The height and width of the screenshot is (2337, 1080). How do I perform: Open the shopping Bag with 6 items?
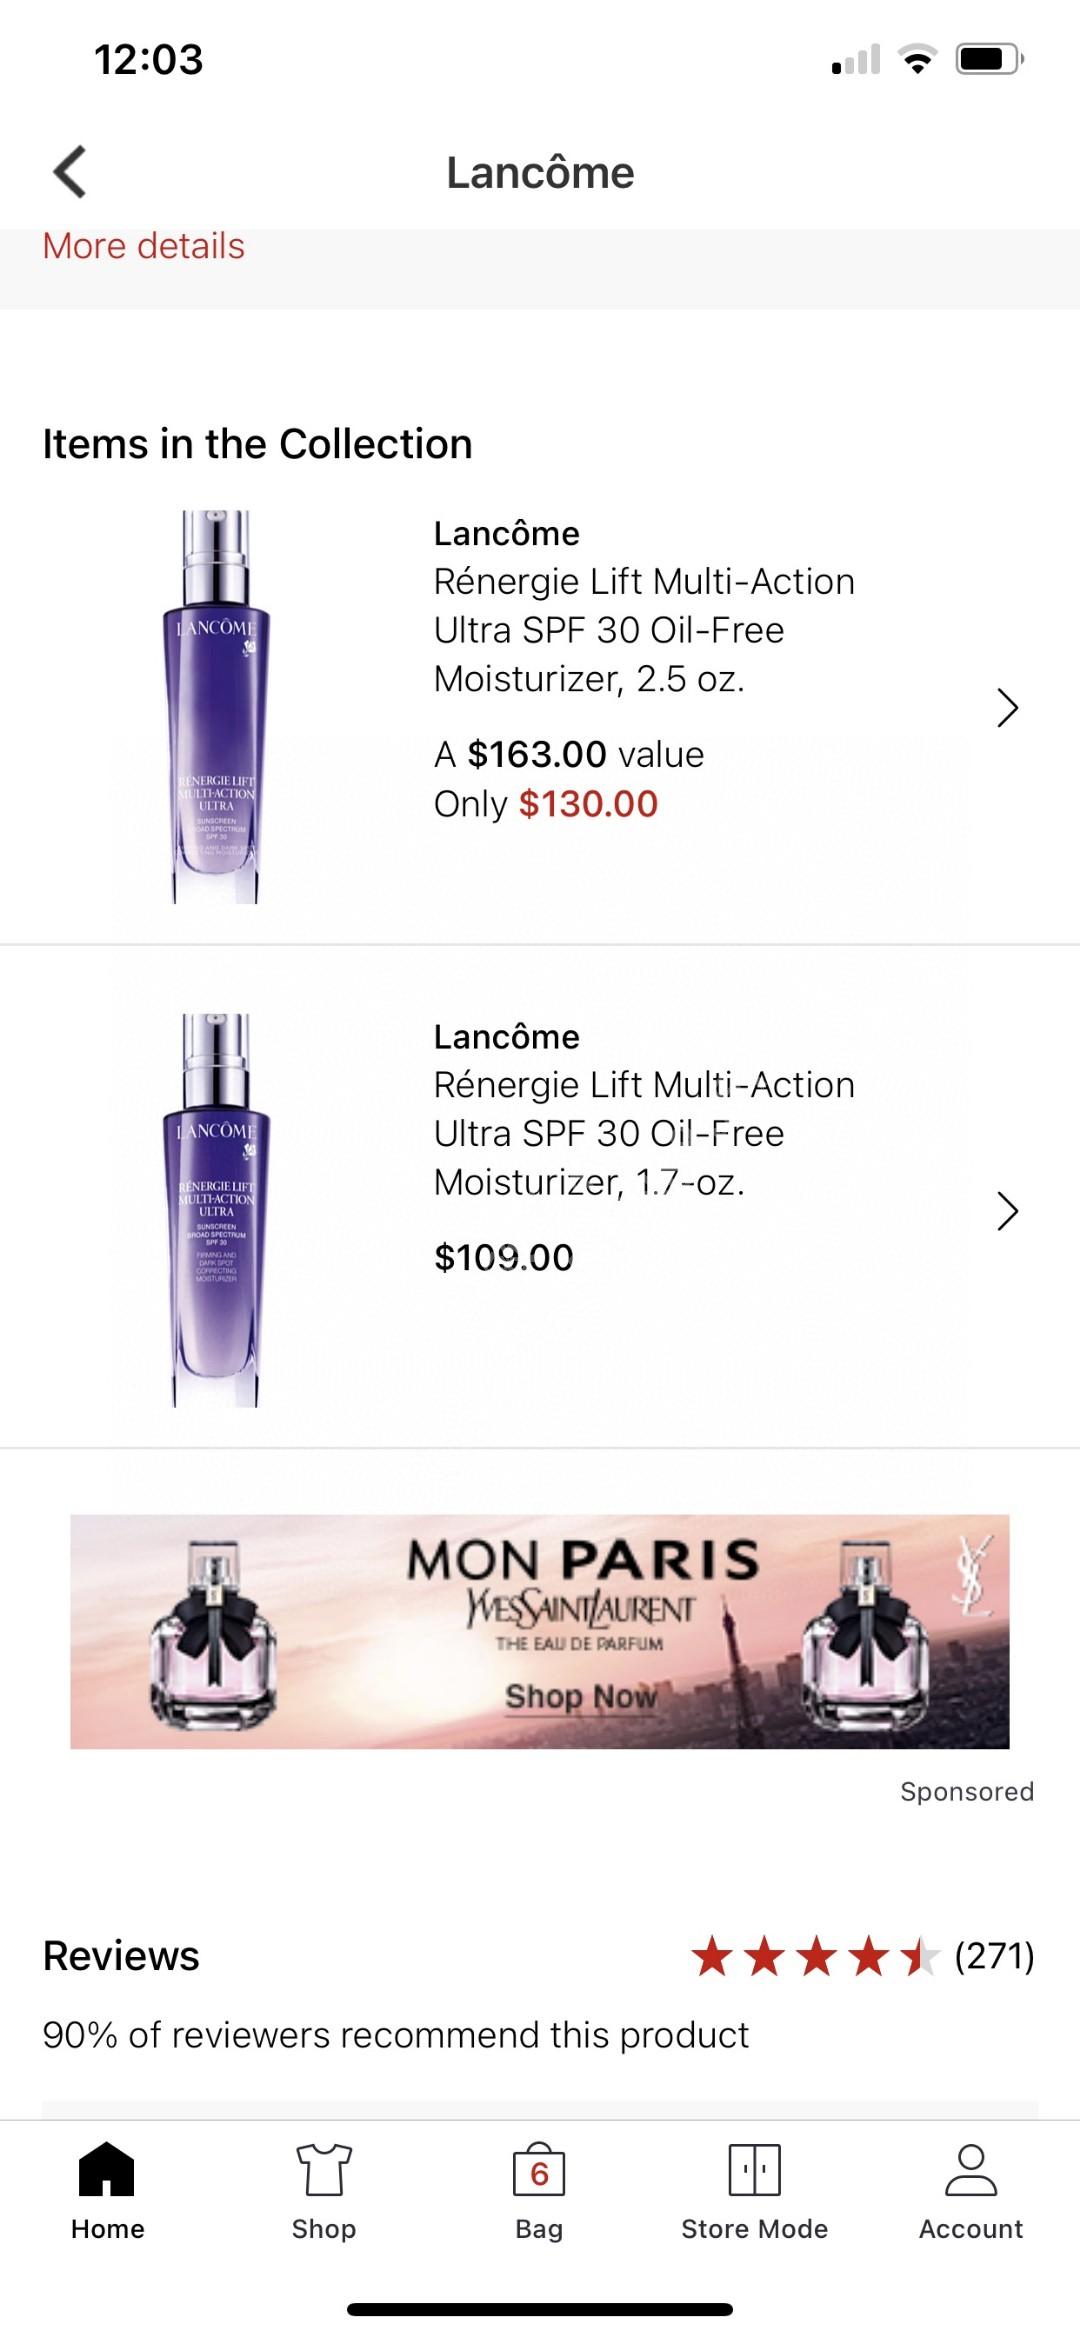pyautogui.click(x=539, y=2172)
